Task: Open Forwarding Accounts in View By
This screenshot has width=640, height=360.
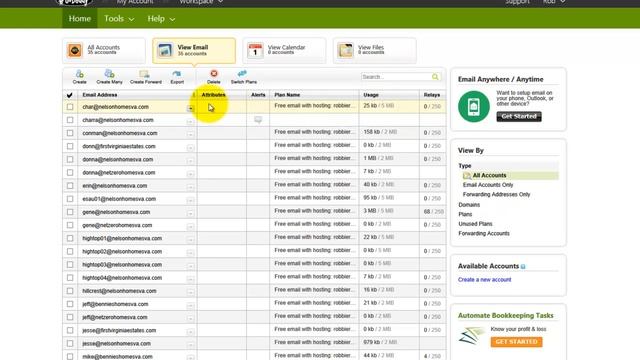Action: [484, 233]
